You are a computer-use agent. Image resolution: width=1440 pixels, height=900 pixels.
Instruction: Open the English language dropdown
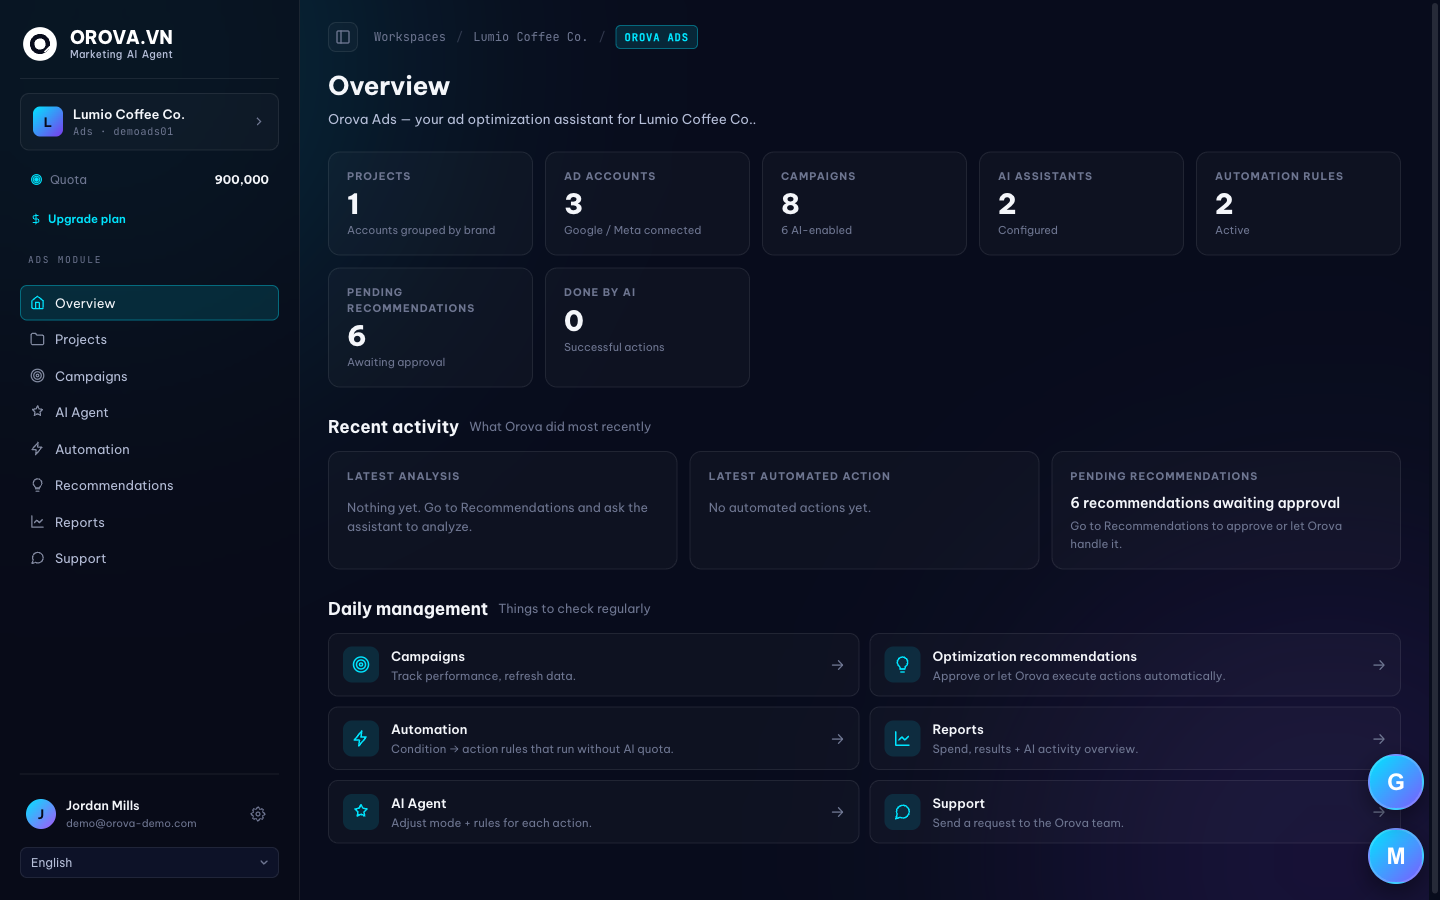click(149, 863)
